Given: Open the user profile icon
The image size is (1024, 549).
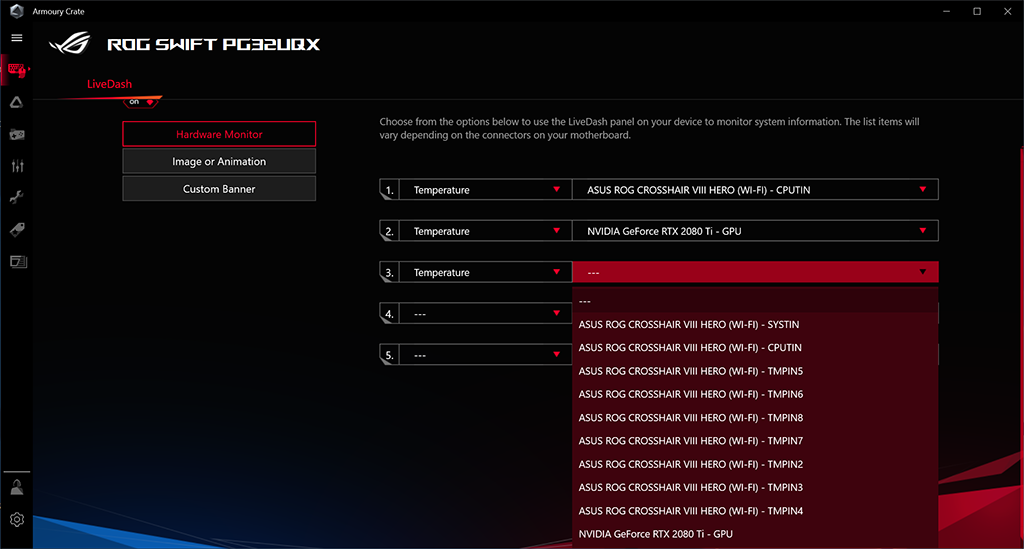Looking at the screenshot, I should [17, 487].
